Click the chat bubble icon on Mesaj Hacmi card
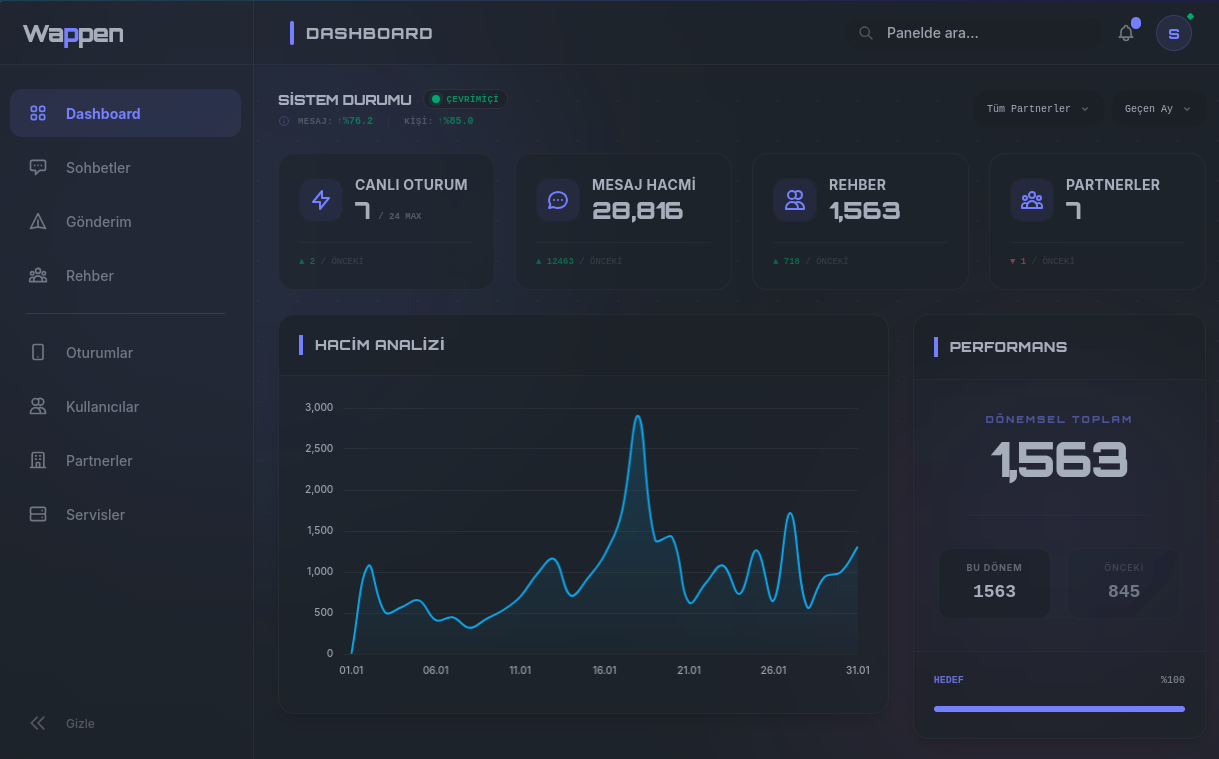This screenshot has width=1219, height=759. pos(558,200)
